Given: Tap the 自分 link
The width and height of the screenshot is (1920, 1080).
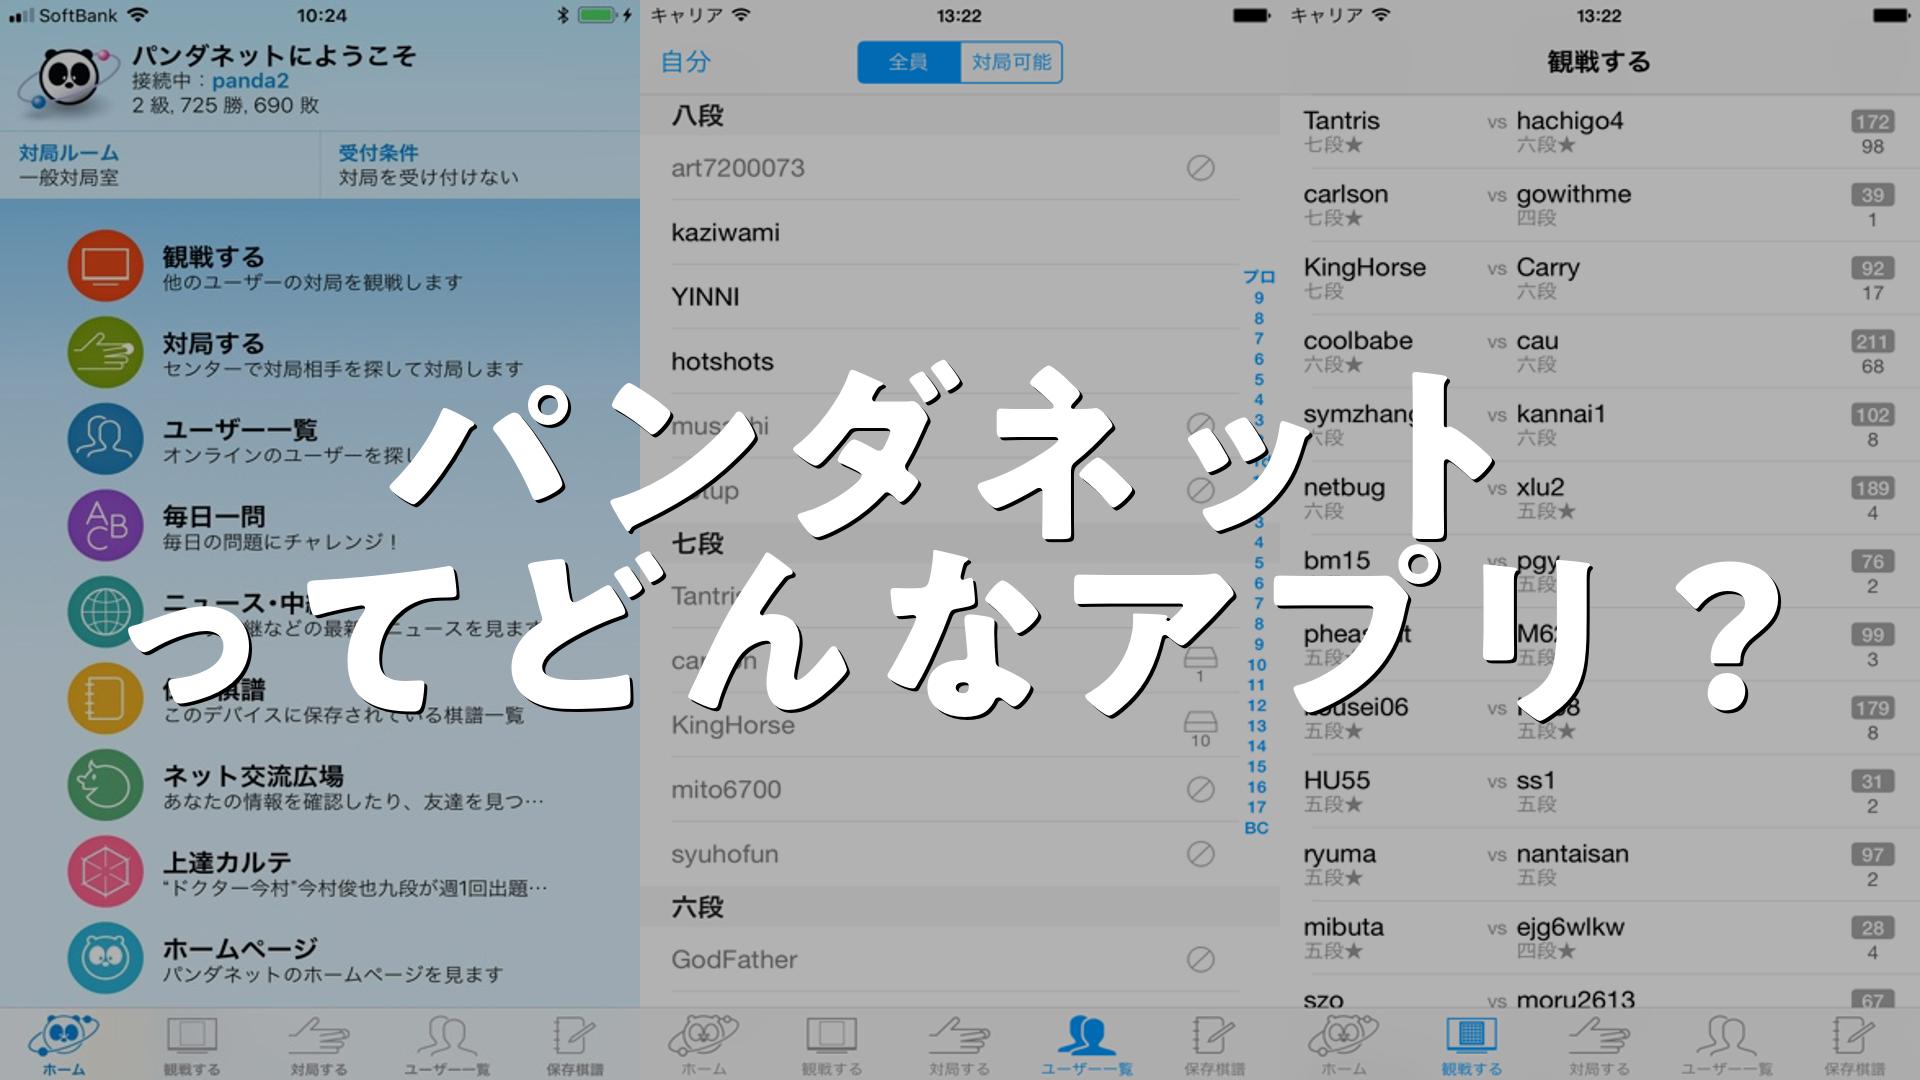Looking at the screenshot, I should click(x=686, y=62).
